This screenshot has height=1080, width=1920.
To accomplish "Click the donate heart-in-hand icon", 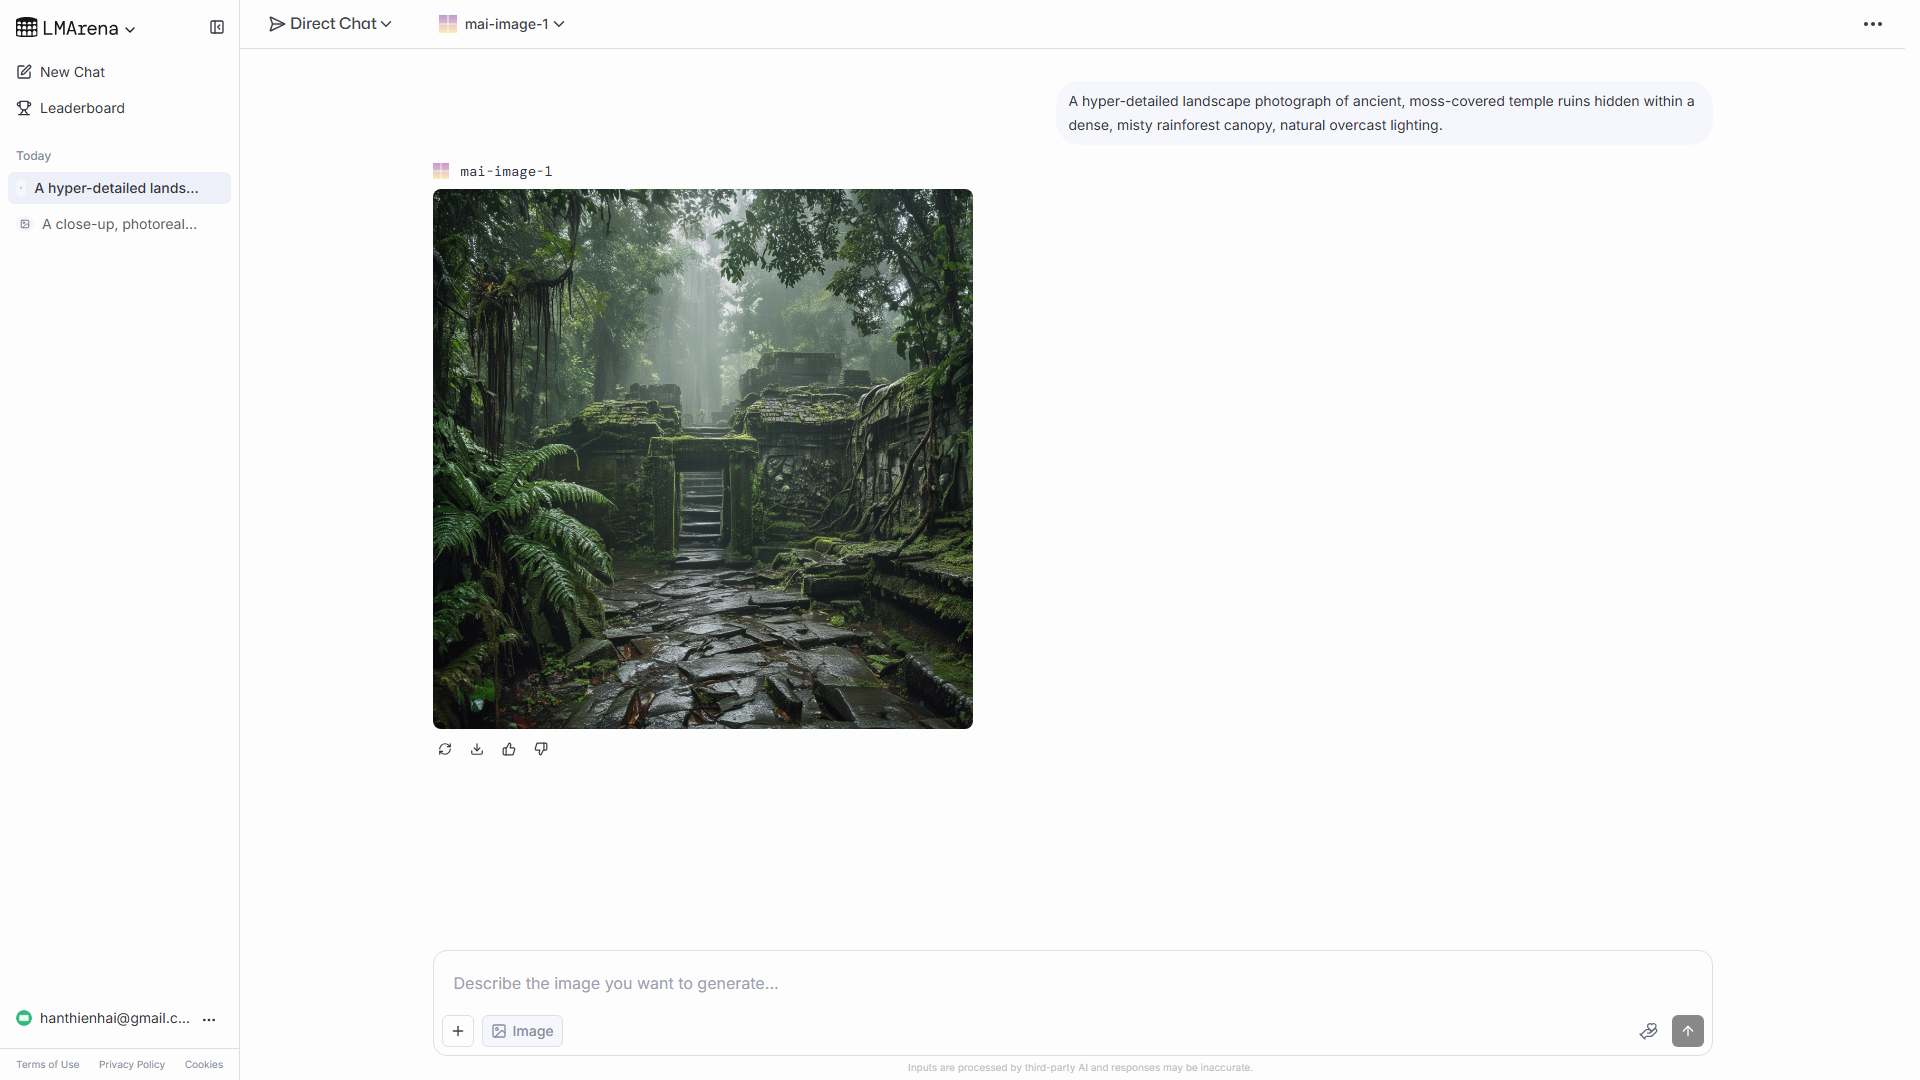I will point(1648,1030).
